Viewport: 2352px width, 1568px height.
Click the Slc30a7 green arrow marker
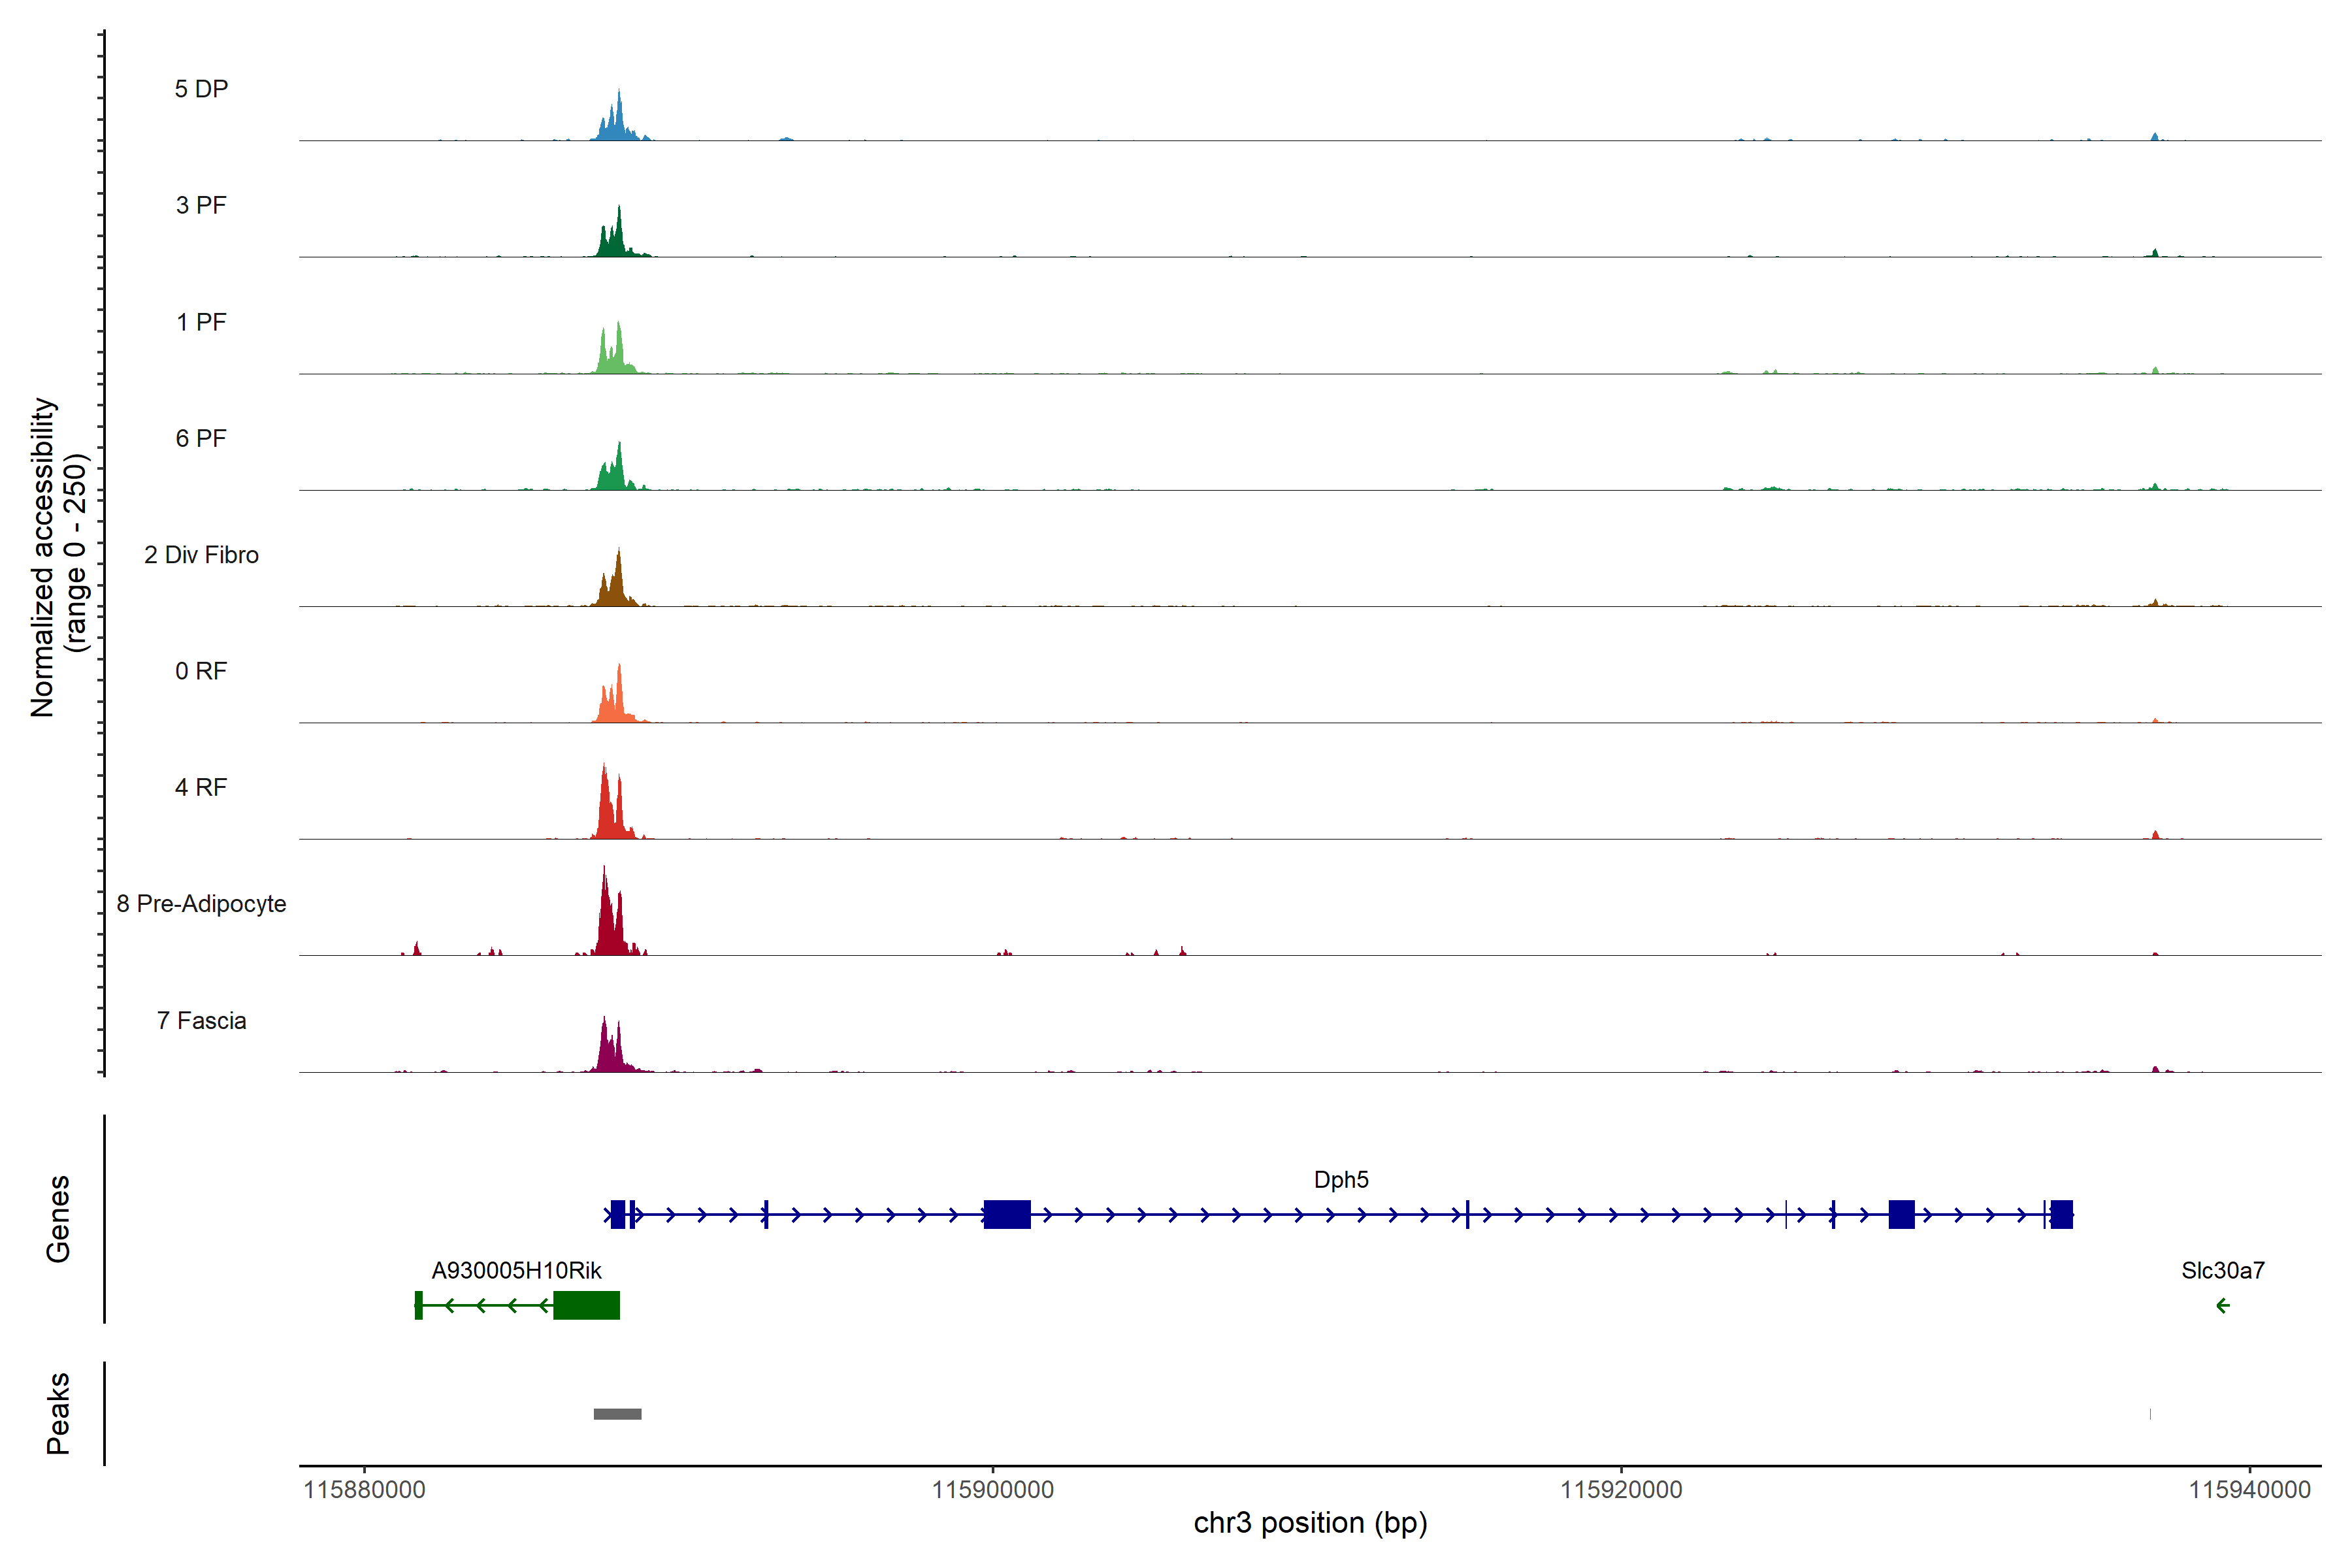click(x=2222, y=1305)
